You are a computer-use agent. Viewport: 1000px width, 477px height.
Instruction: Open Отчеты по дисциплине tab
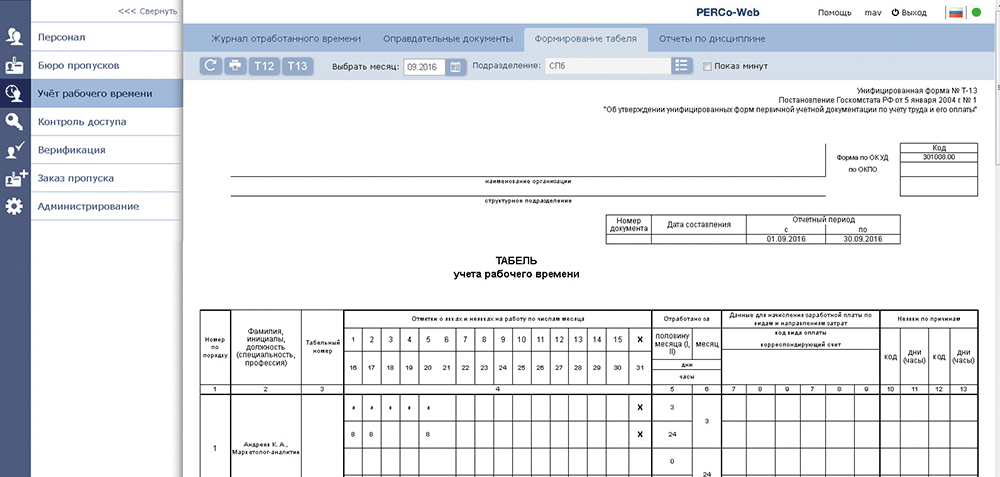coord(712,39)
